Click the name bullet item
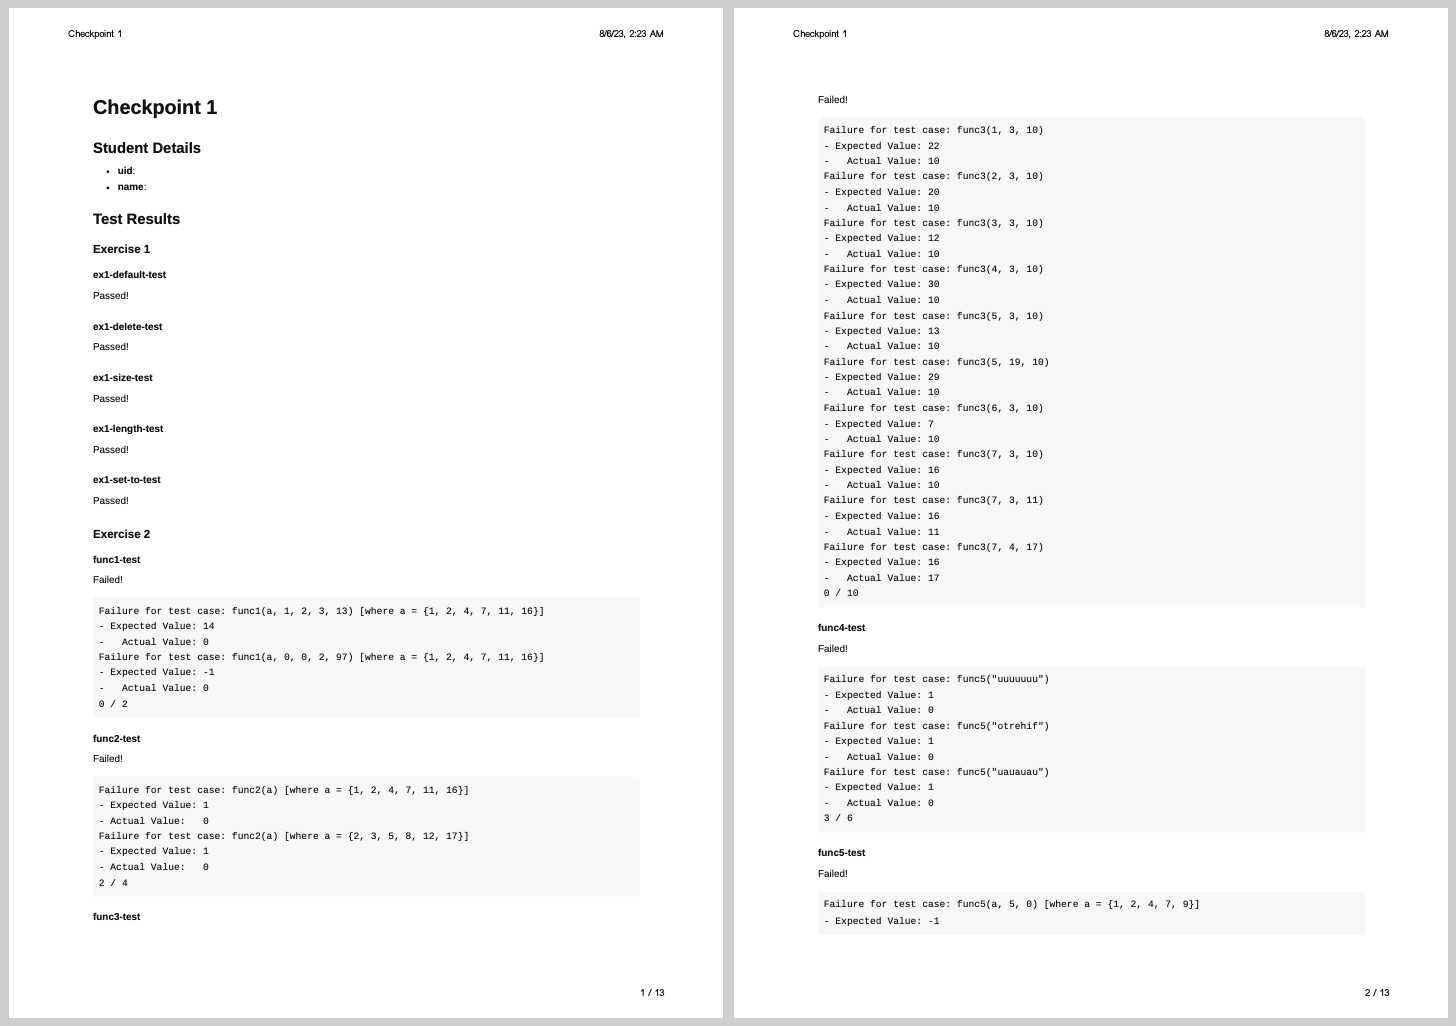Viewport: 1456px width, 1026px height. [132, 187]
